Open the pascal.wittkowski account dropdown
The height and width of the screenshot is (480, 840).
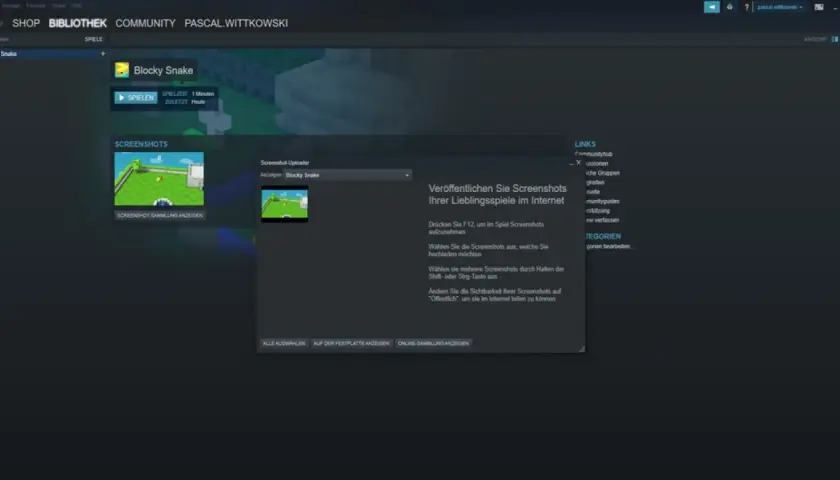[779, 7]
